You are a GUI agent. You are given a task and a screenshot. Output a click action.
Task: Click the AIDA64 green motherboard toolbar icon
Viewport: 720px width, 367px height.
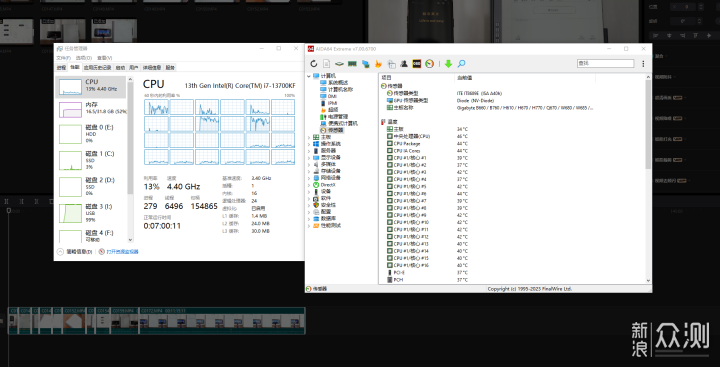click(339, 64)
